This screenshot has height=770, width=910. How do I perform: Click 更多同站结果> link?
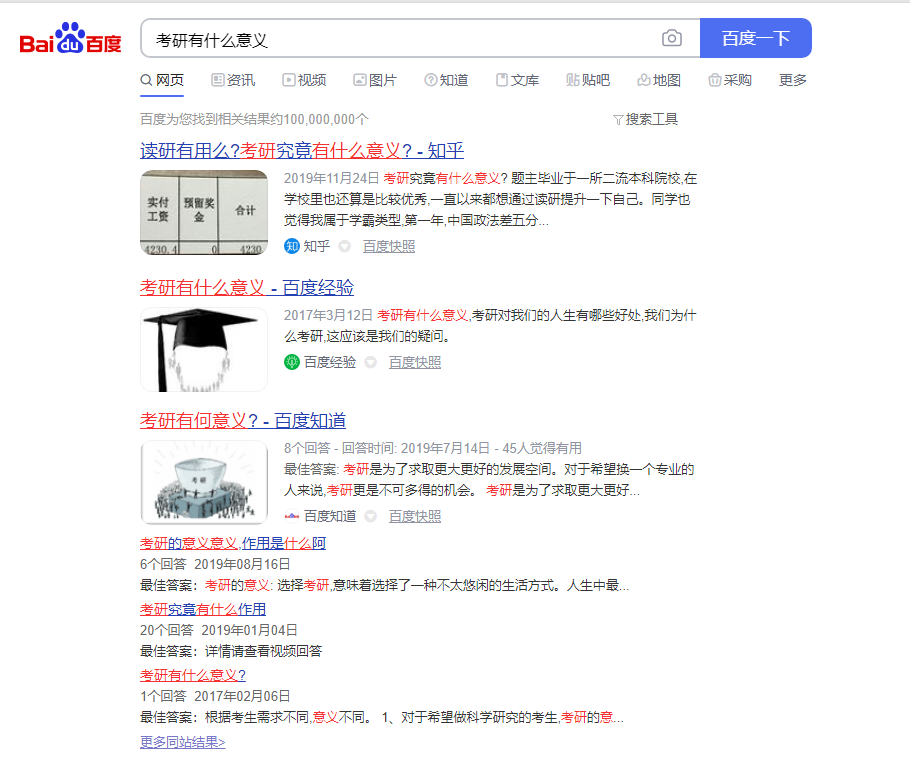(182, 742)
